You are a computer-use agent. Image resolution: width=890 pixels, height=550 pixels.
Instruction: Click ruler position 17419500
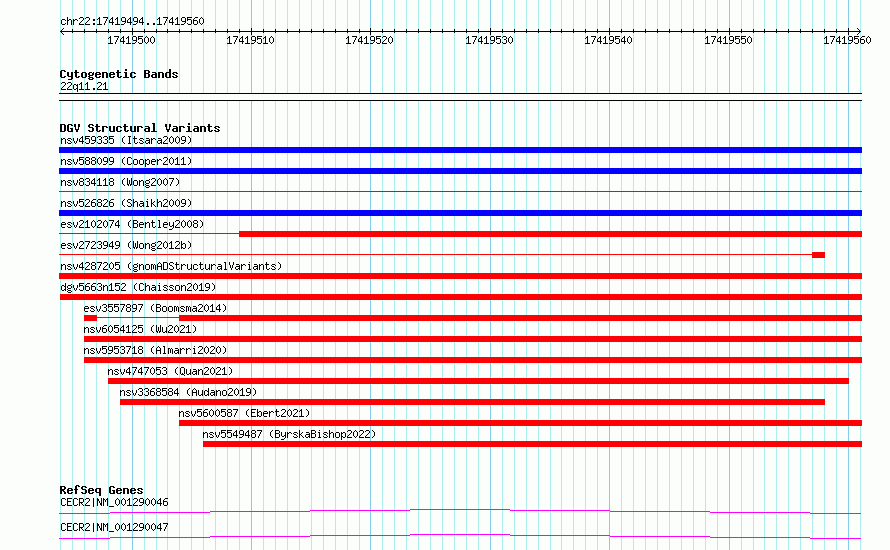pos(131,40)
